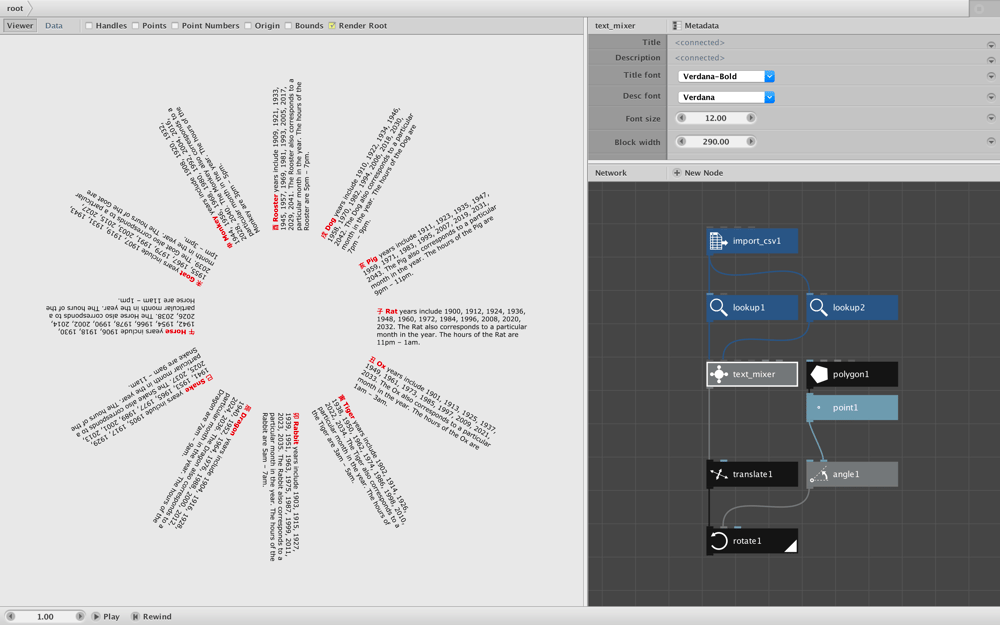Click the New Node button
1000x625 pixels.
(698, 173)
